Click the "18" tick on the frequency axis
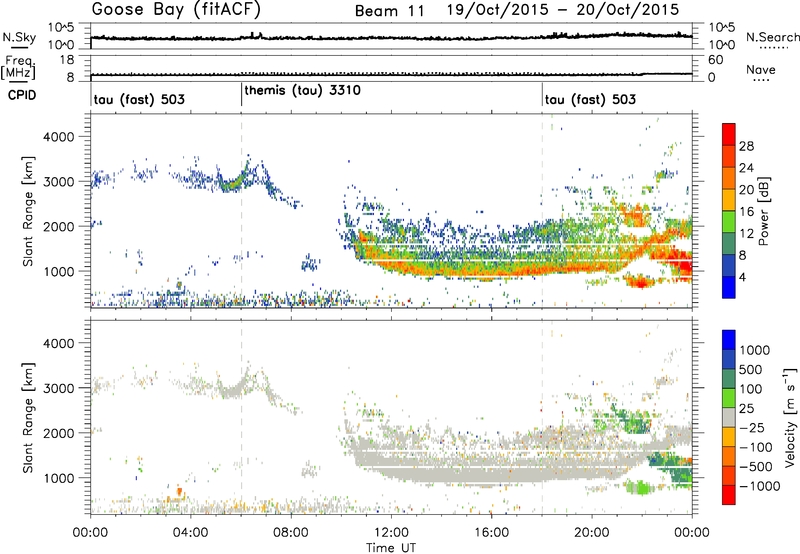The height and width of the screenshot is (554, 800). [x=67, y=60]
